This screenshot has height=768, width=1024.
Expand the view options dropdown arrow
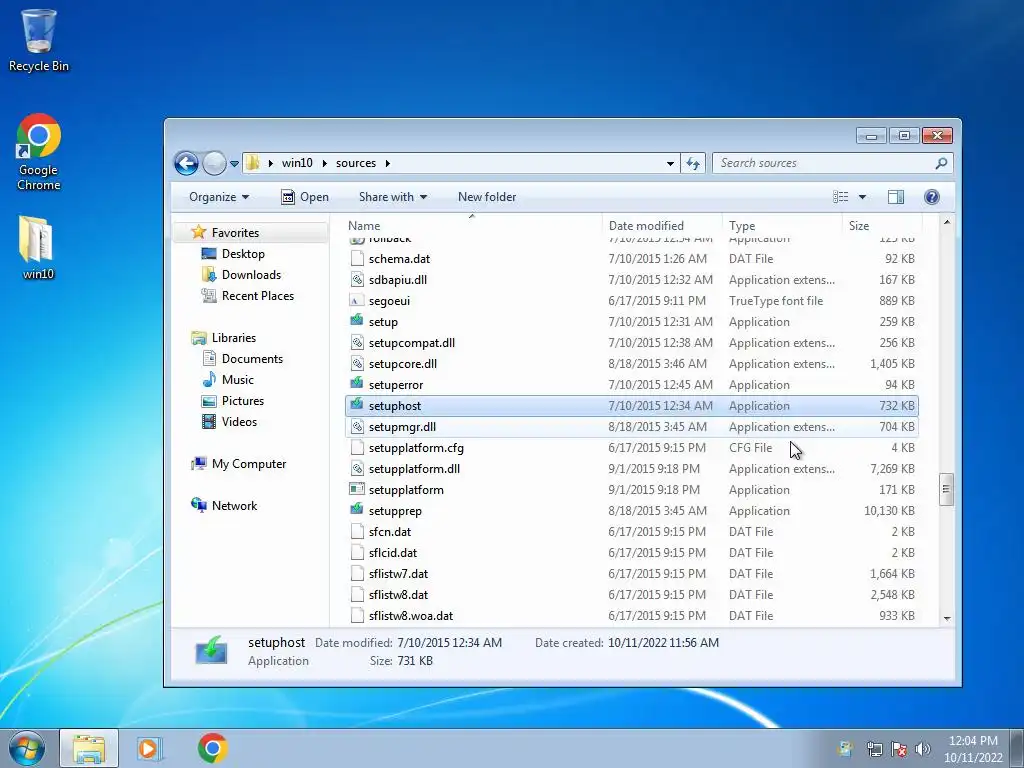click(862, 197)
